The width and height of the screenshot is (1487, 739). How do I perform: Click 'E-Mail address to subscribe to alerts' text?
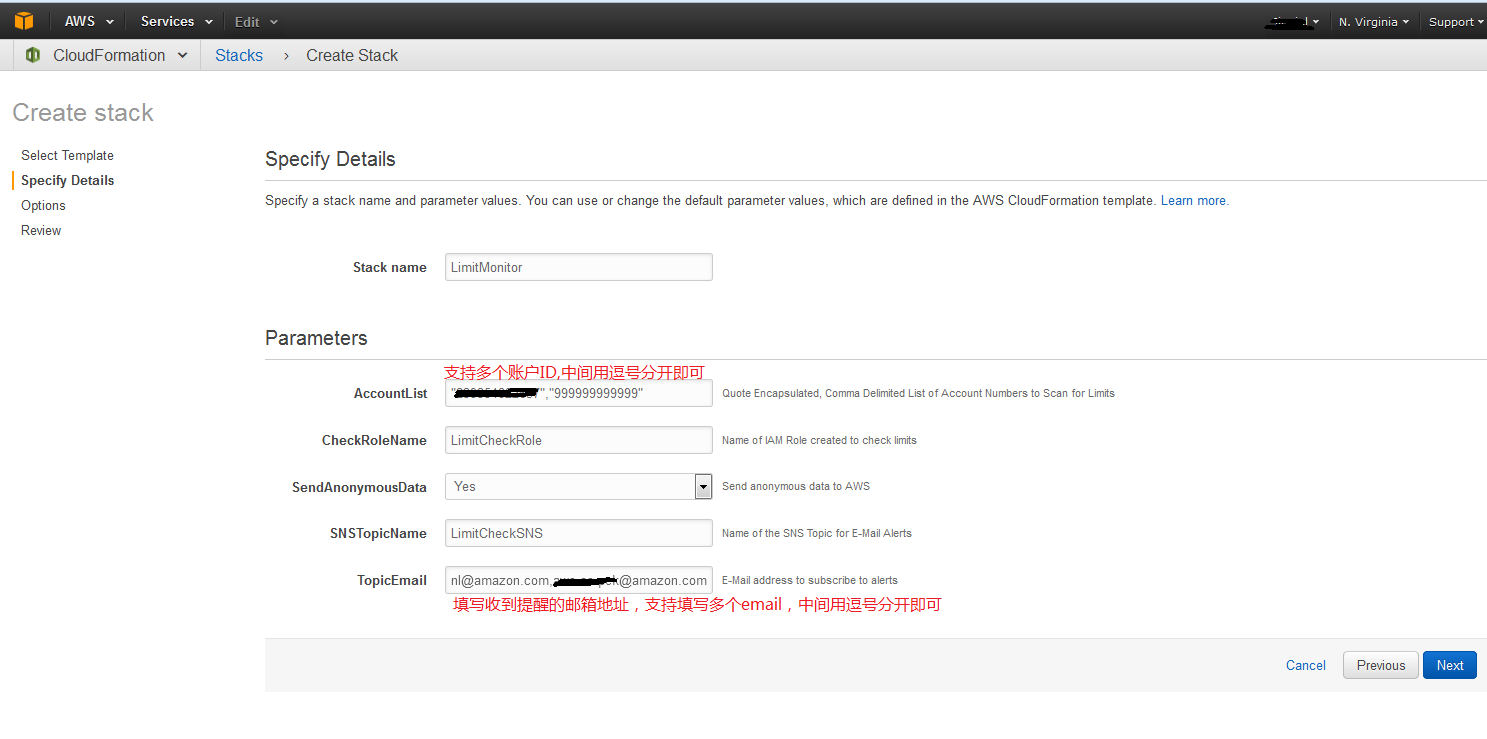pyautogui.click(x=810, y=580)
